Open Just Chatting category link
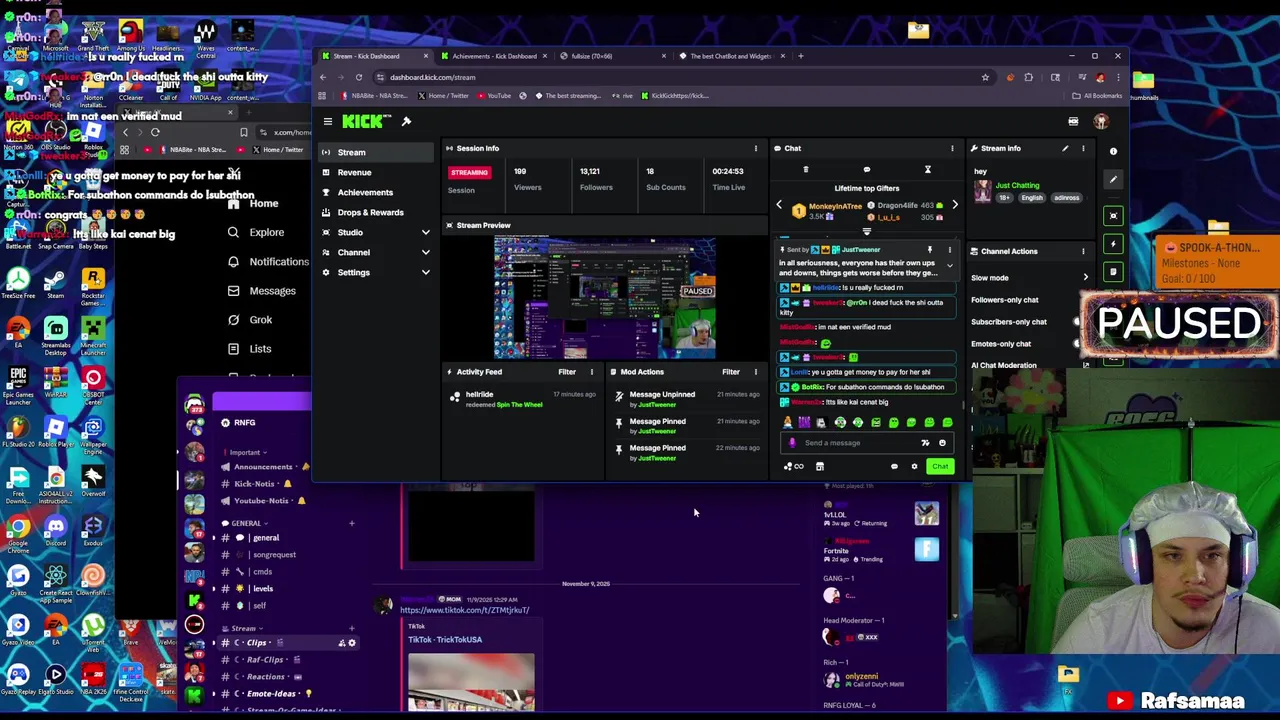The image size is (1280, 720). 1017,185
